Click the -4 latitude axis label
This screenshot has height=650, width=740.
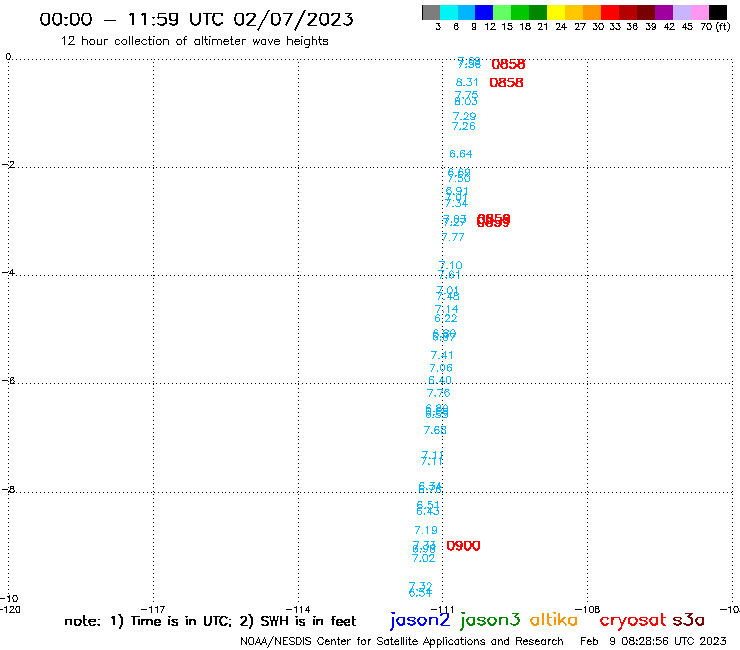[x=8, y=272]
